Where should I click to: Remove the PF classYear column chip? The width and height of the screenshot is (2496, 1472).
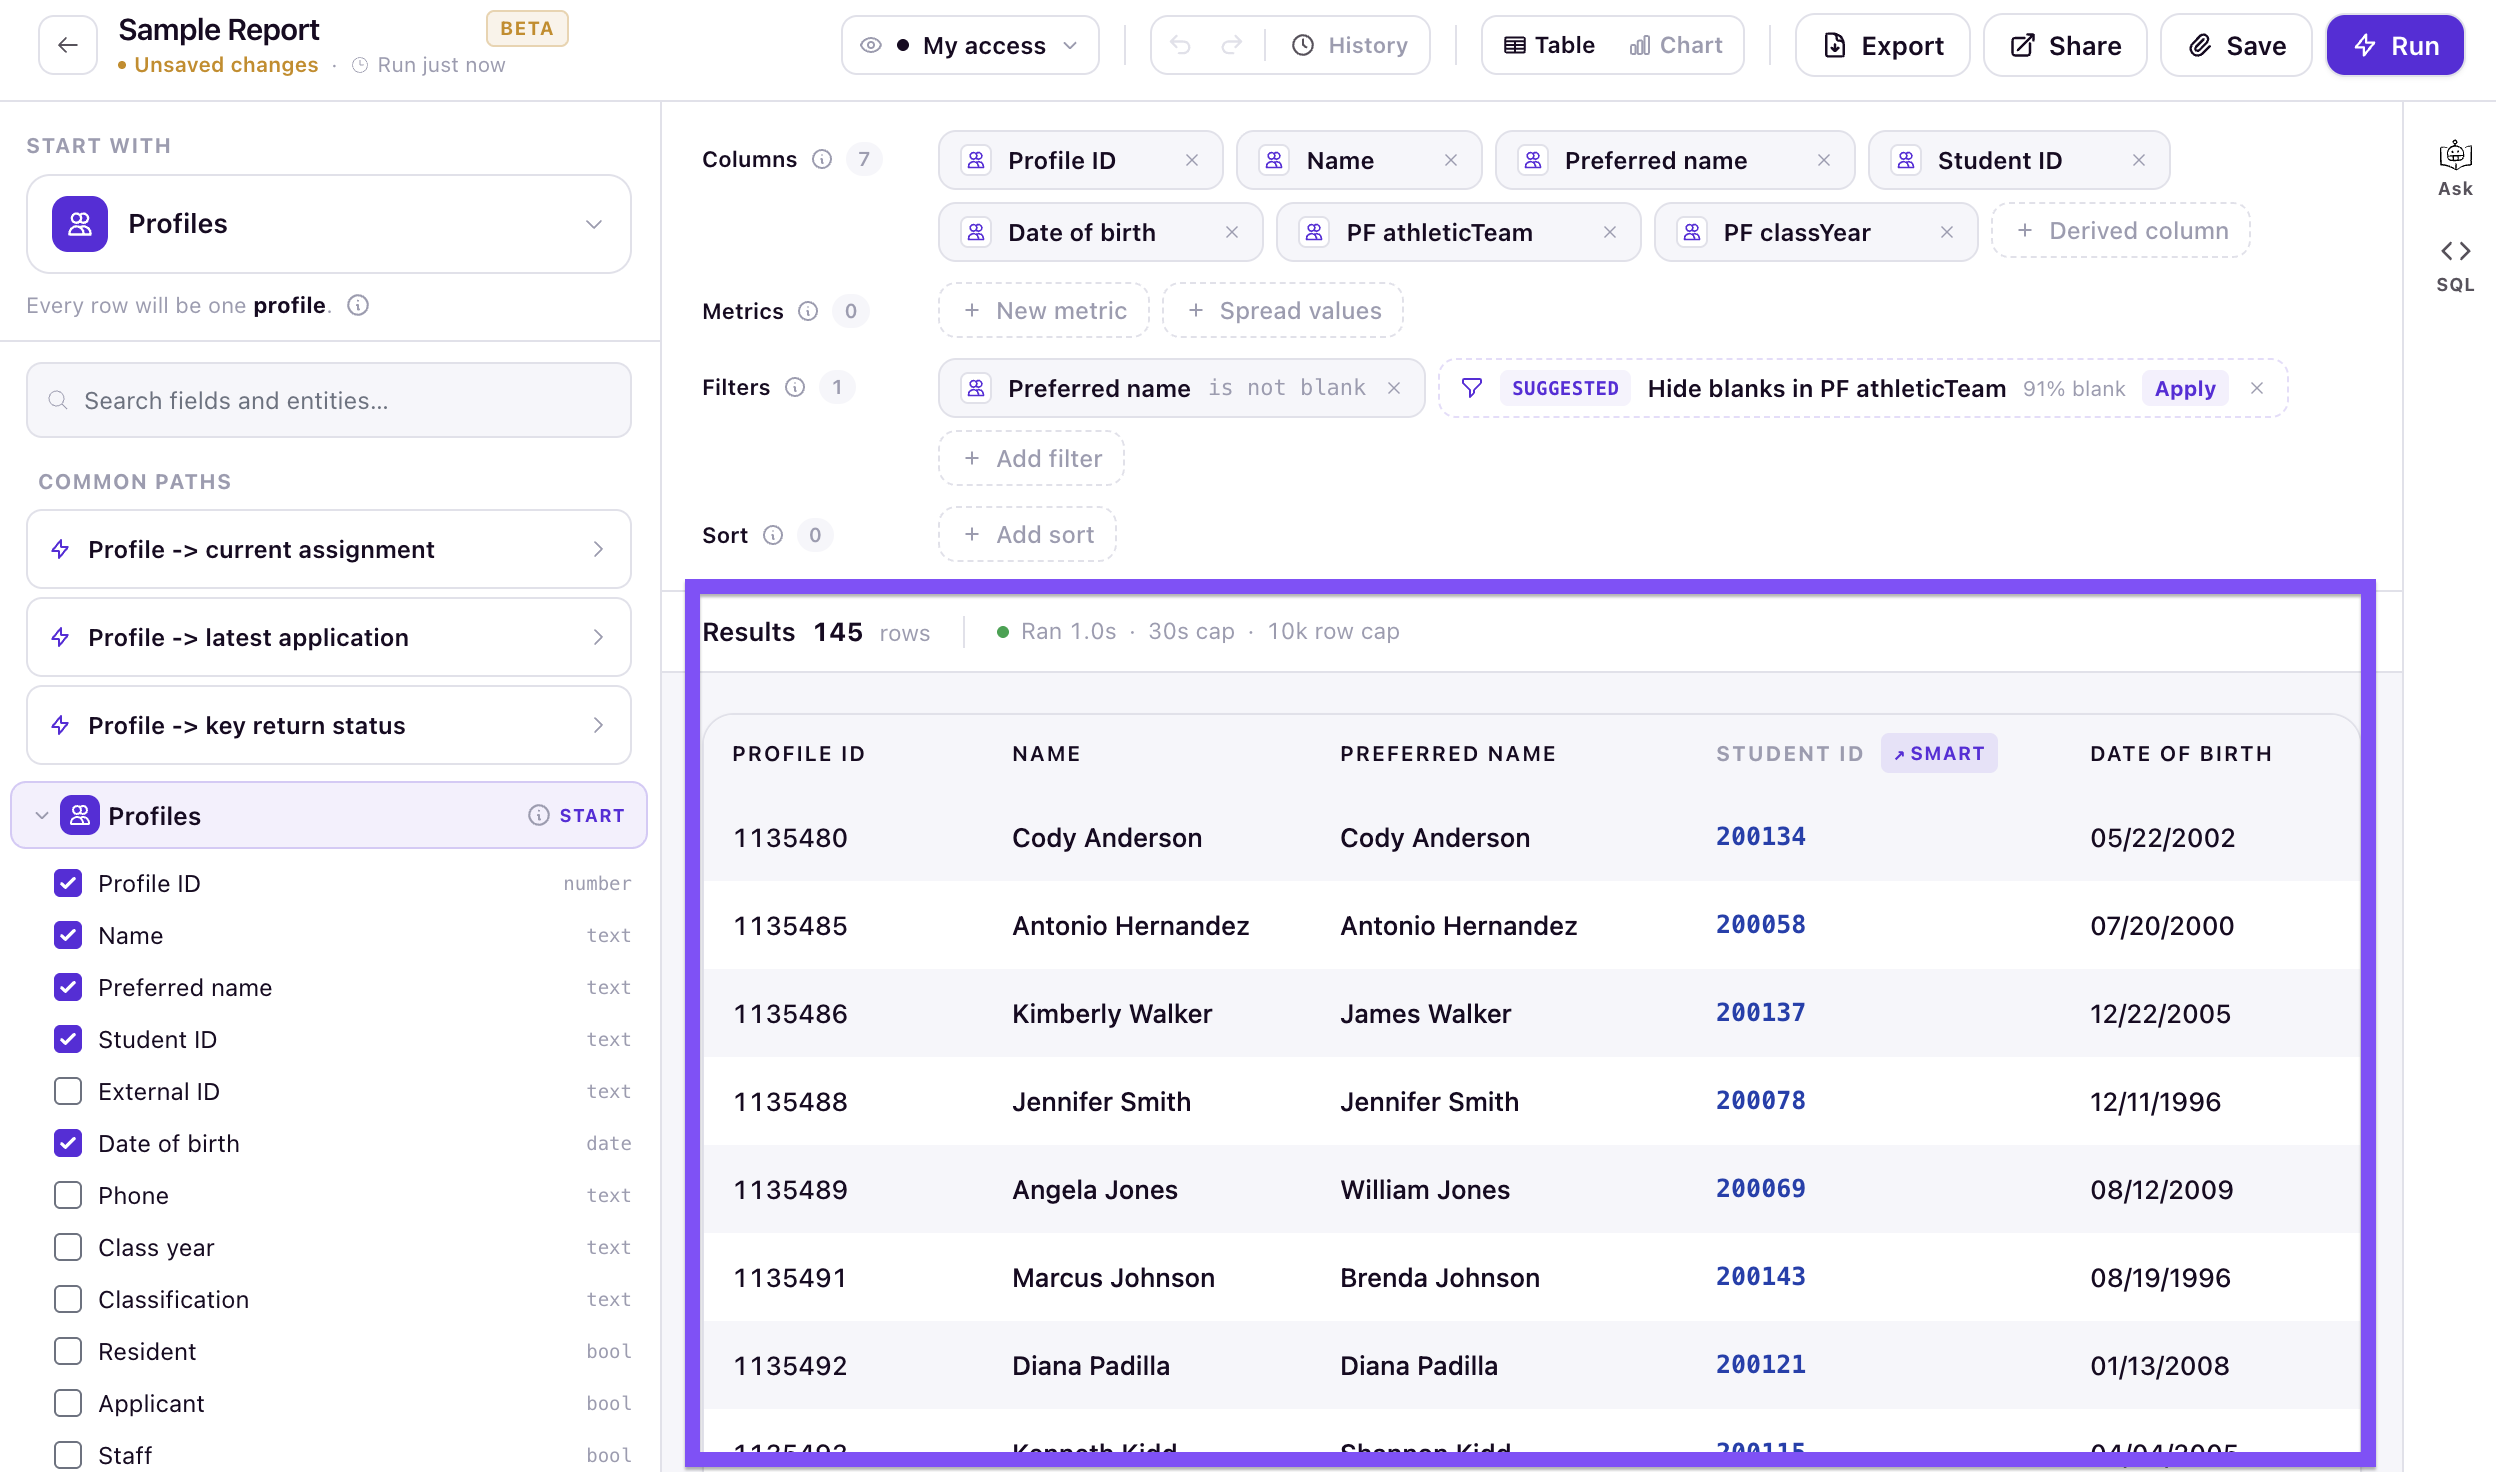[1947, 232]
